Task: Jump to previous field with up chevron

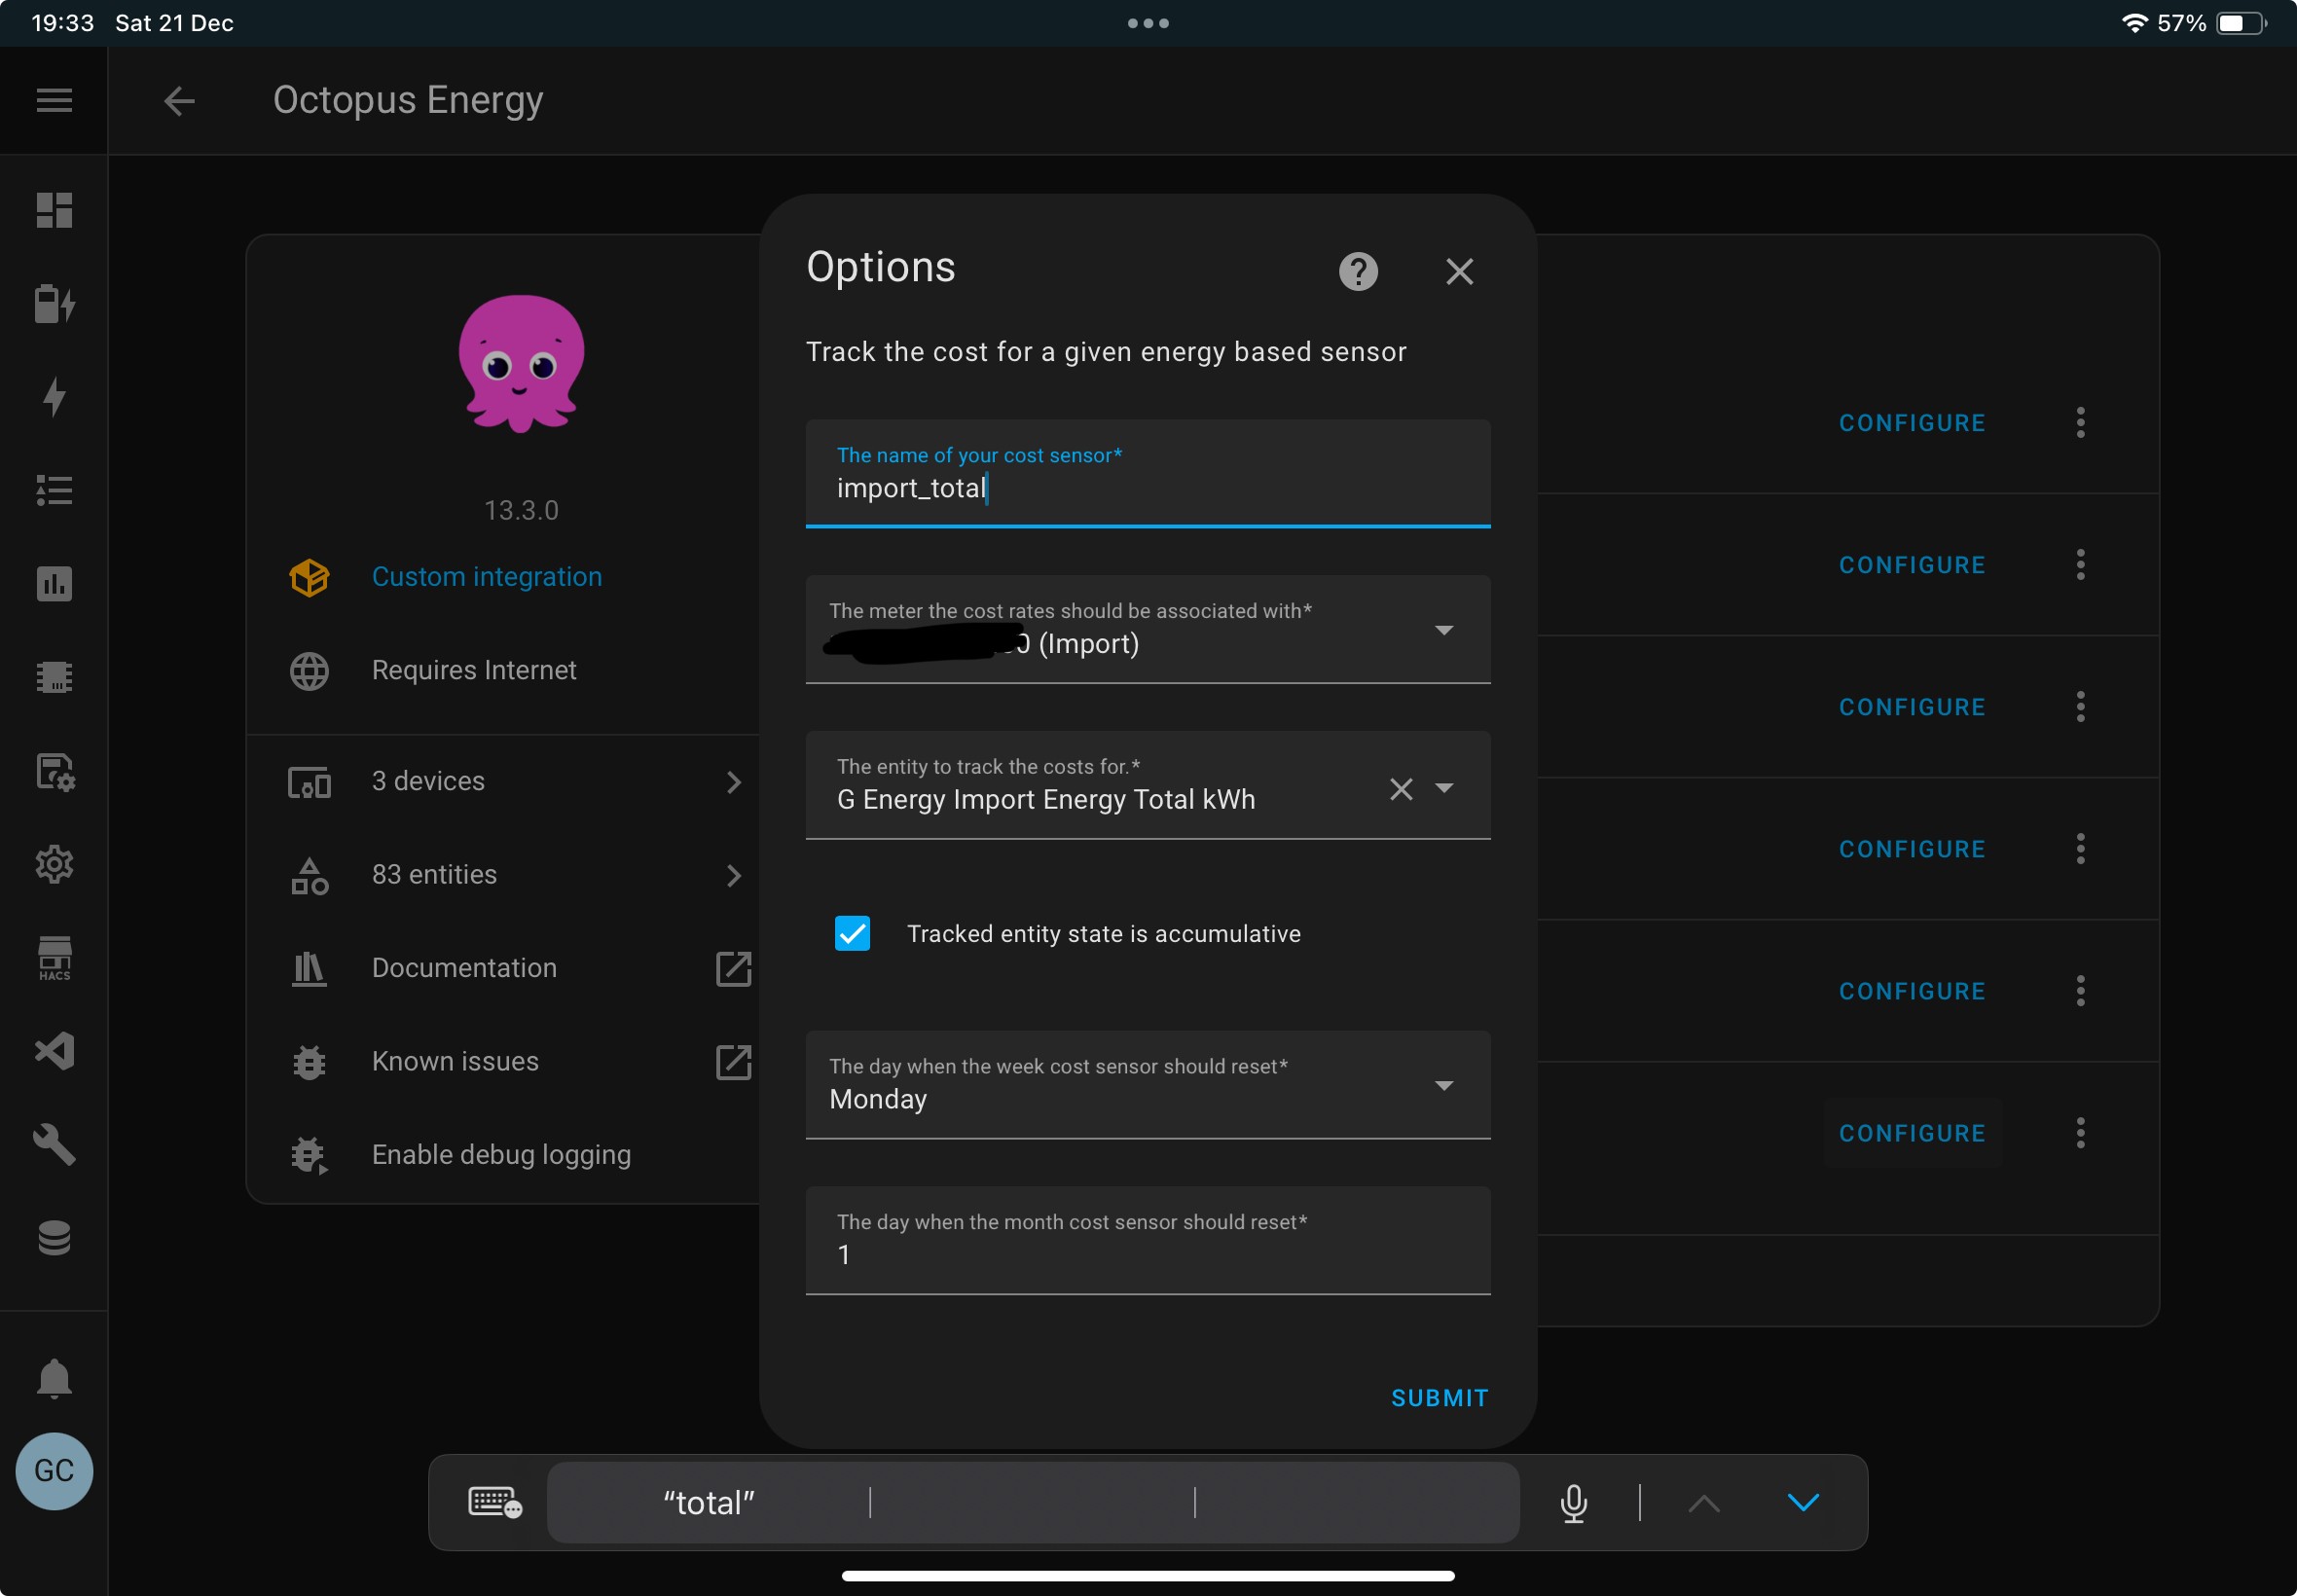Action: [1703, 1502]
